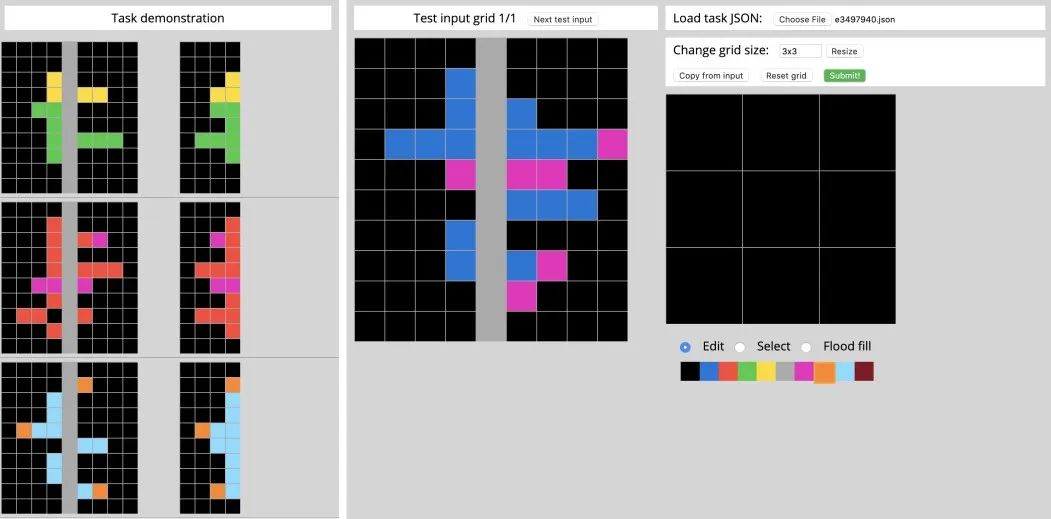1051x519 pixels.
Task: Focus the grid size input field
Action: 800,51
